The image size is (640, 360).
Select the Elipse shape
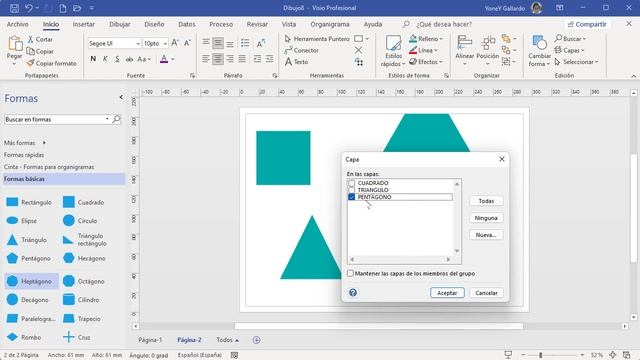22,220
